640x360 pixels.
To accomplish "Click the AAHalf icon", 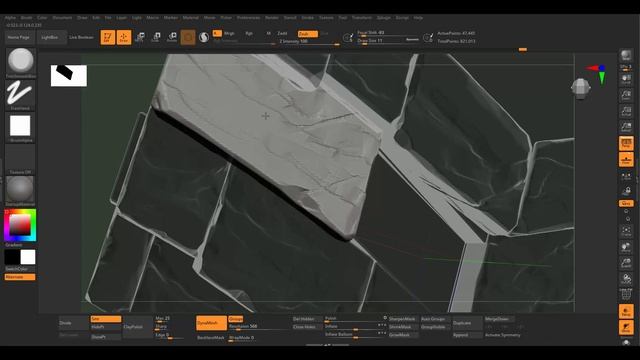I will coord(626,127).
